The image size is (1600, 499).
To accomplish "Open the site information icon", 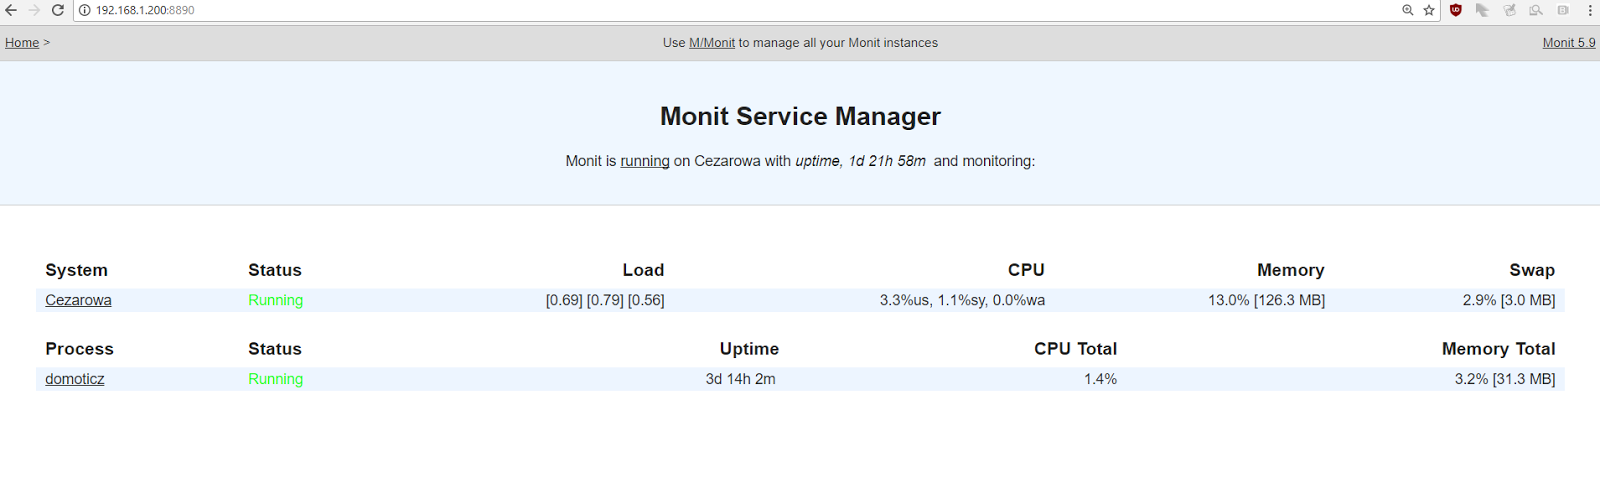I will click(x=85, y=10).
